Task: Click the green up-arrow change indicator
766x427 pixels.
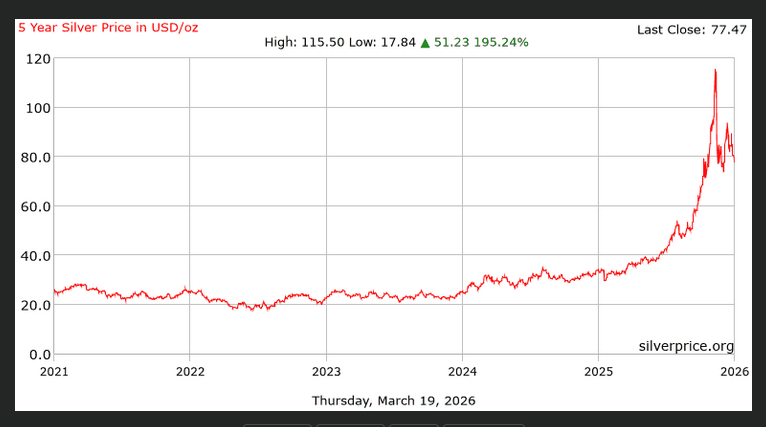Action: tap(425, 43)
